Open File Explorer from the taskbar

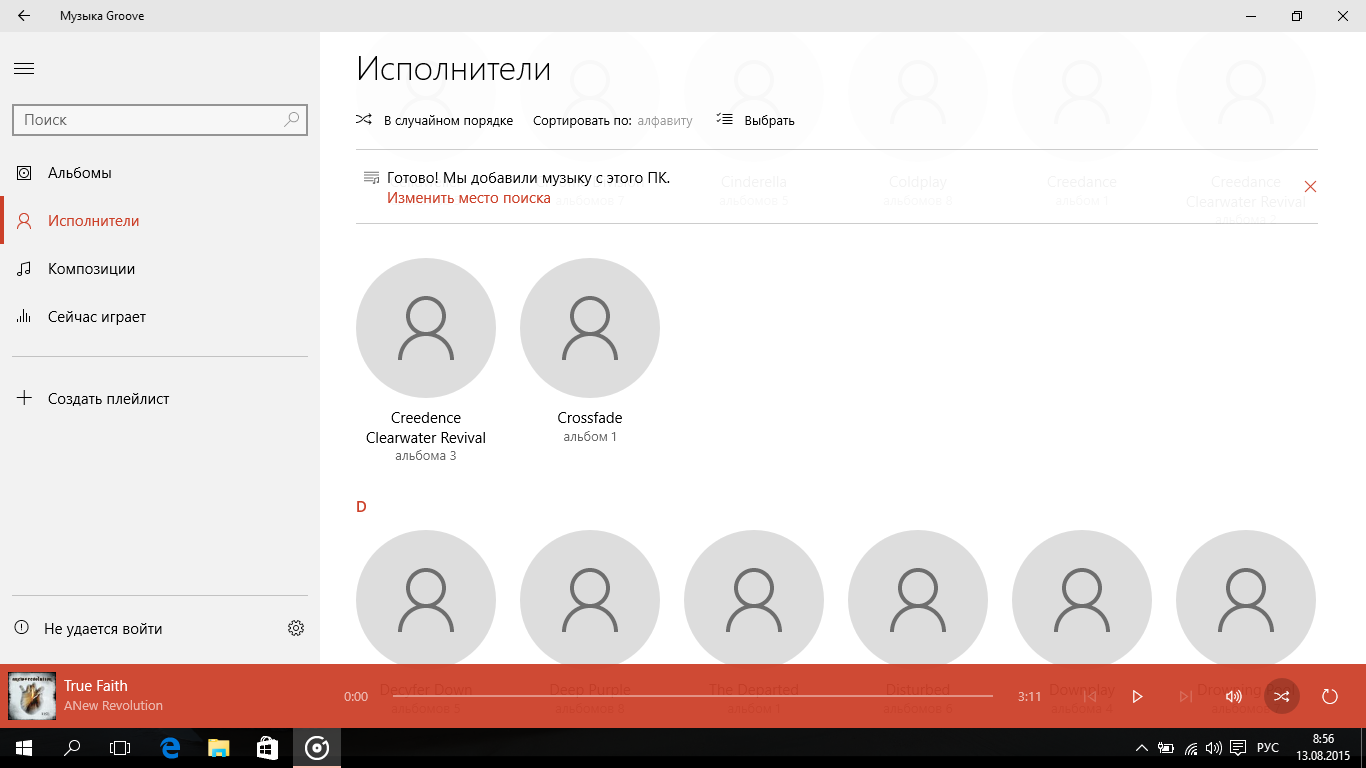point(218,748)
